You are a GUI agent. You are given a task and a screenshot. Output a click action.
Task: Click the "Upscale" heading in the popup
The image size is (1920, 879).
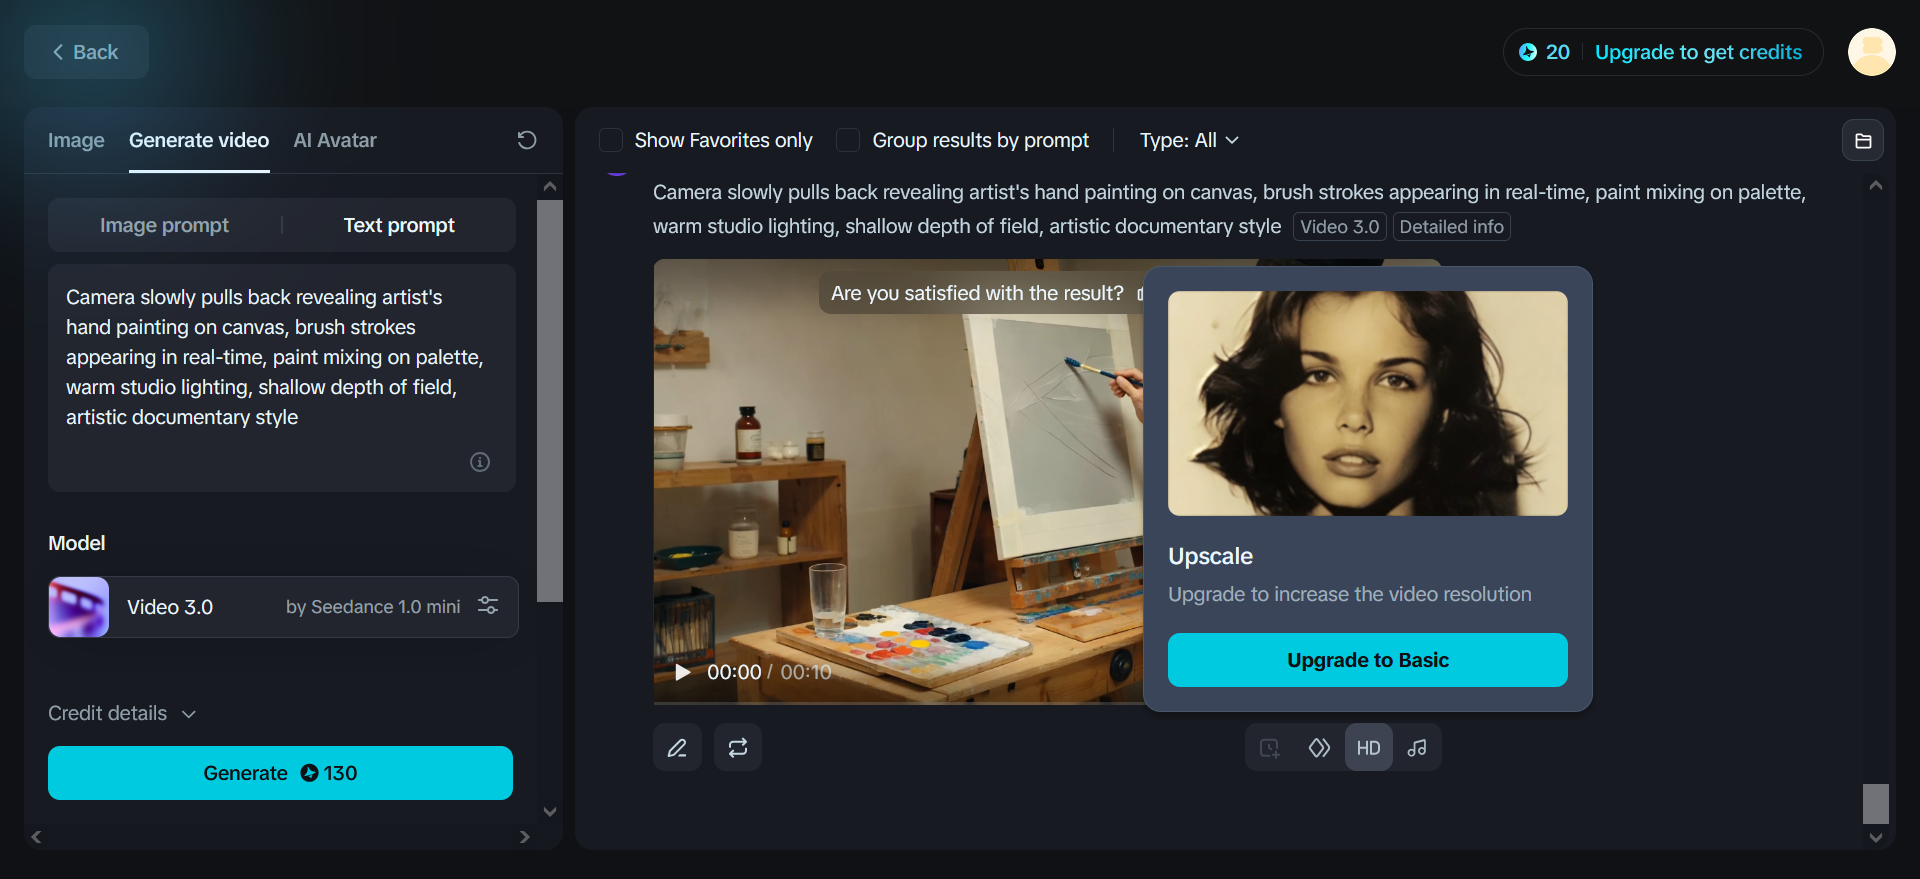pyautogui.click(x=1210, y=556)
